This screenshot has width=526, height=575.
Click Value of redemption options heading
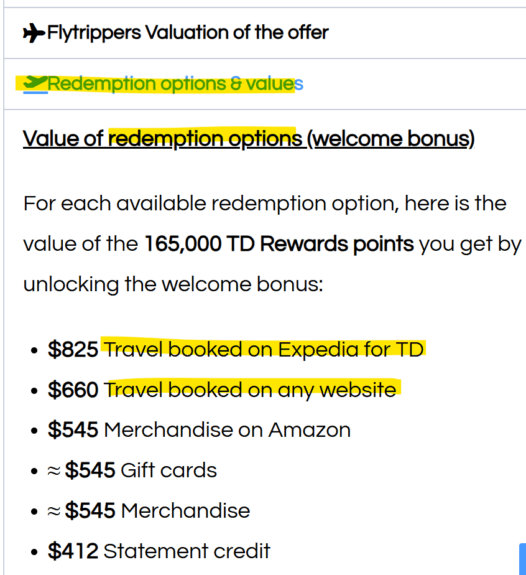249,139
